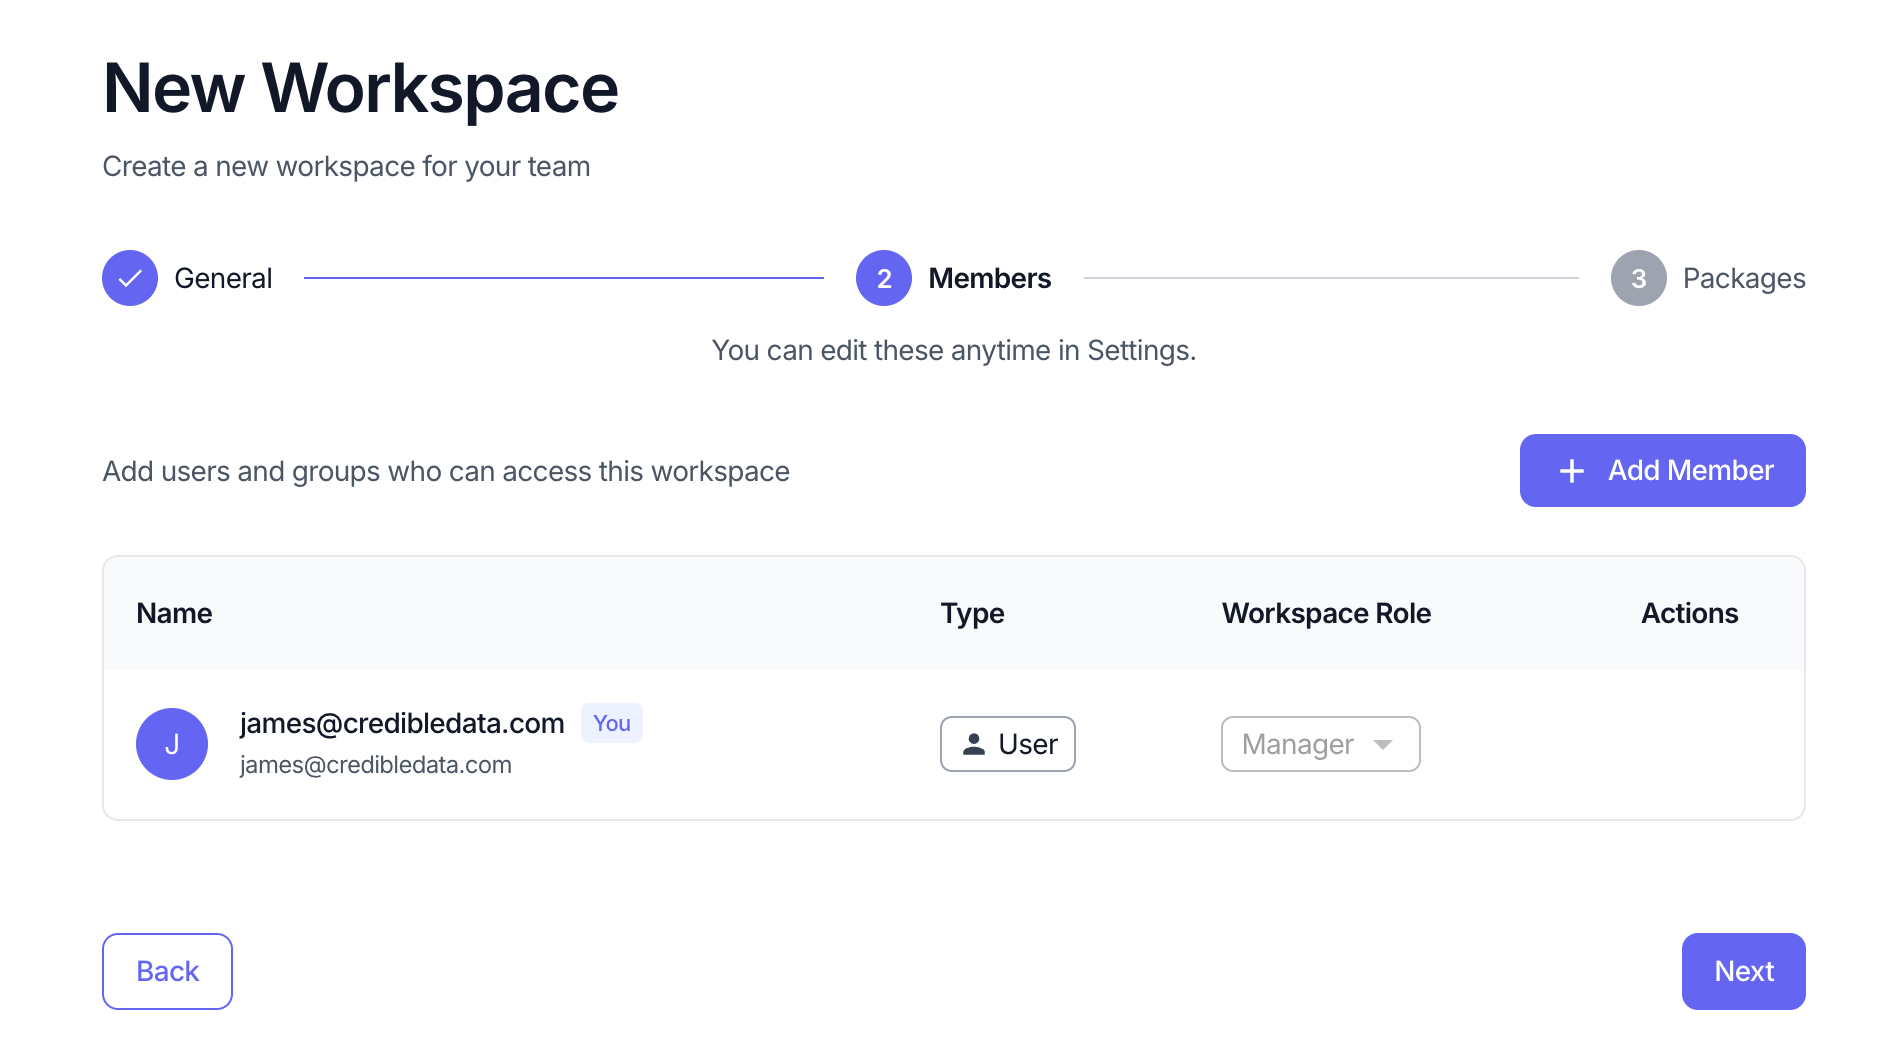Expand the User type selector
The width and height of the screenshot is (1886, 1052).
1007,743
